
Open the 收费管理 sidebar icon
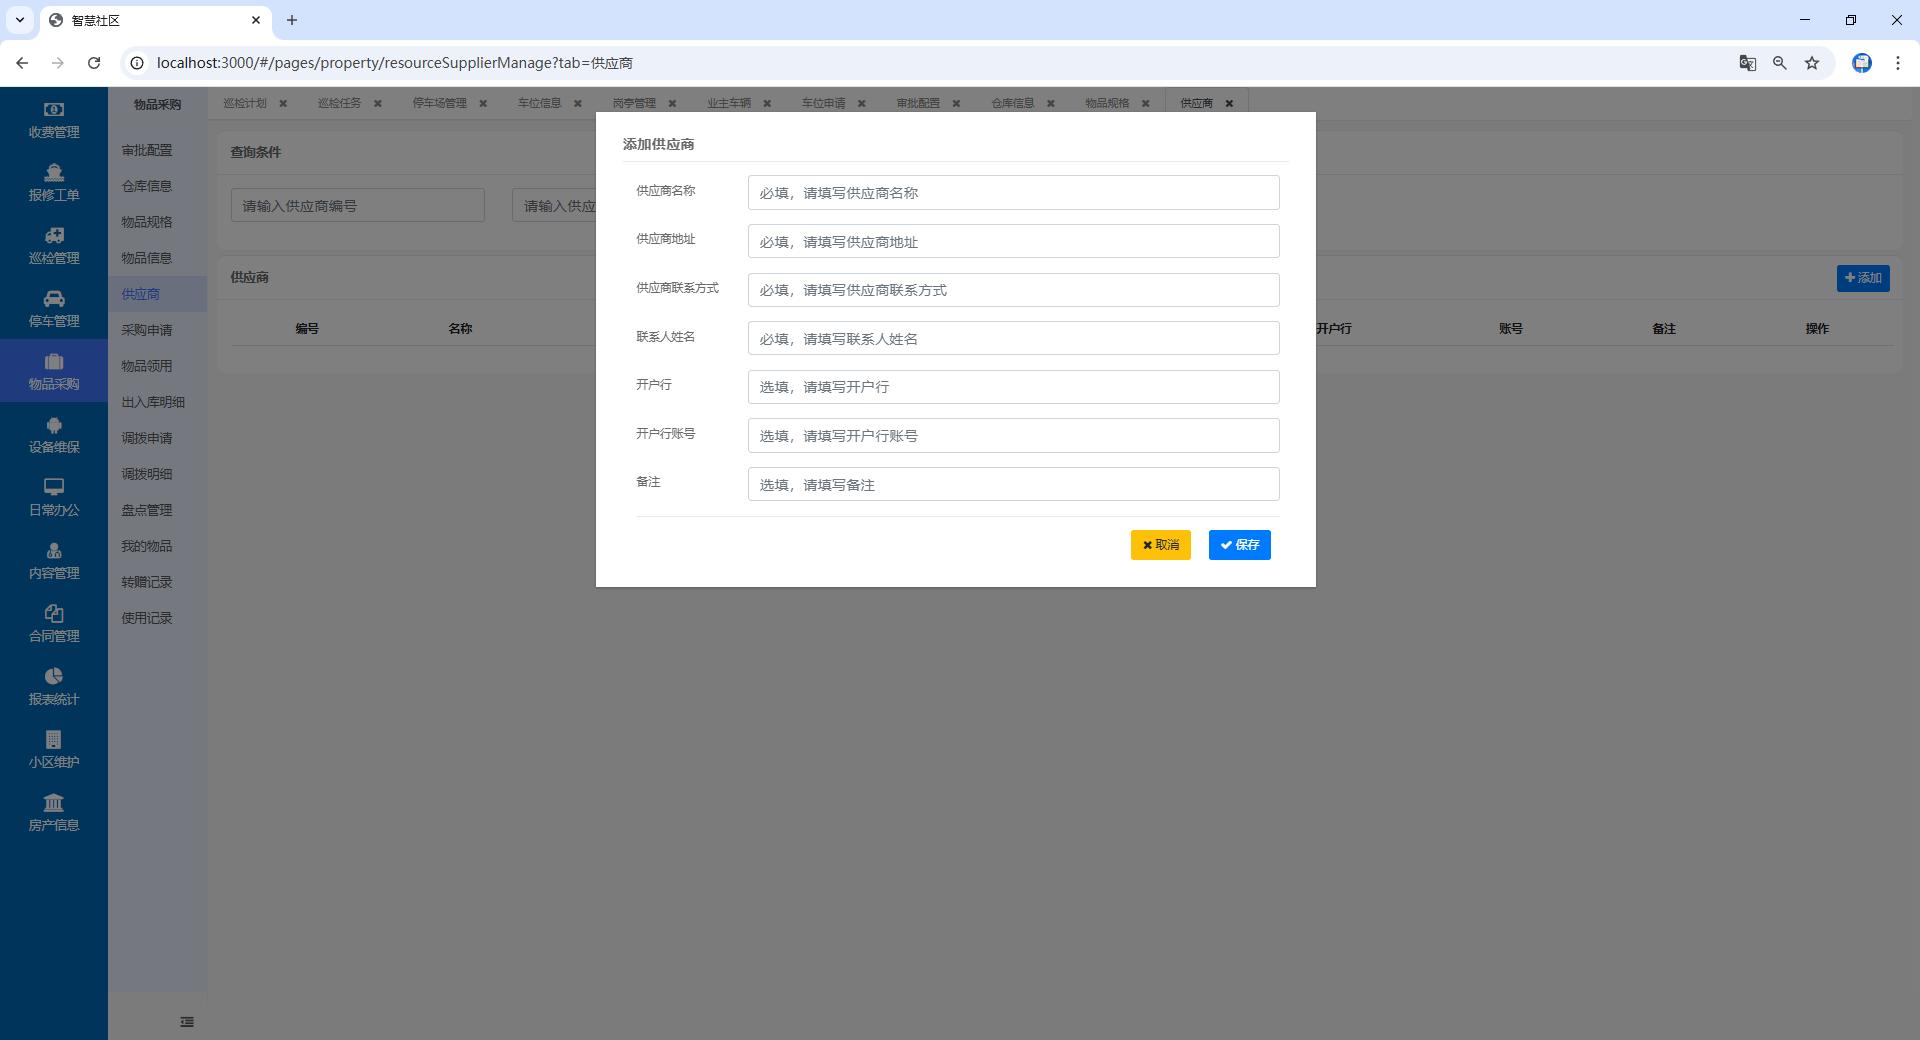point(54,110)
